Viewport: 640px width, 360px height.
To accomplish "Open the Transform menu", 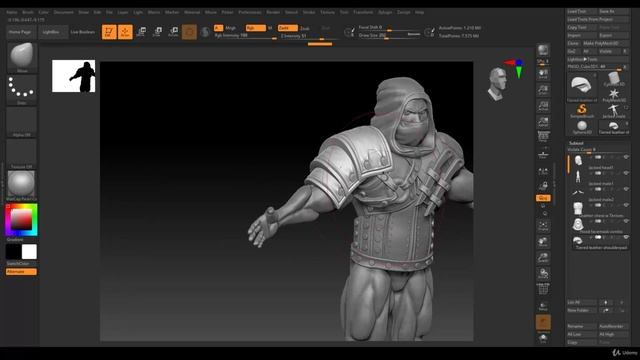I will 363,12.
